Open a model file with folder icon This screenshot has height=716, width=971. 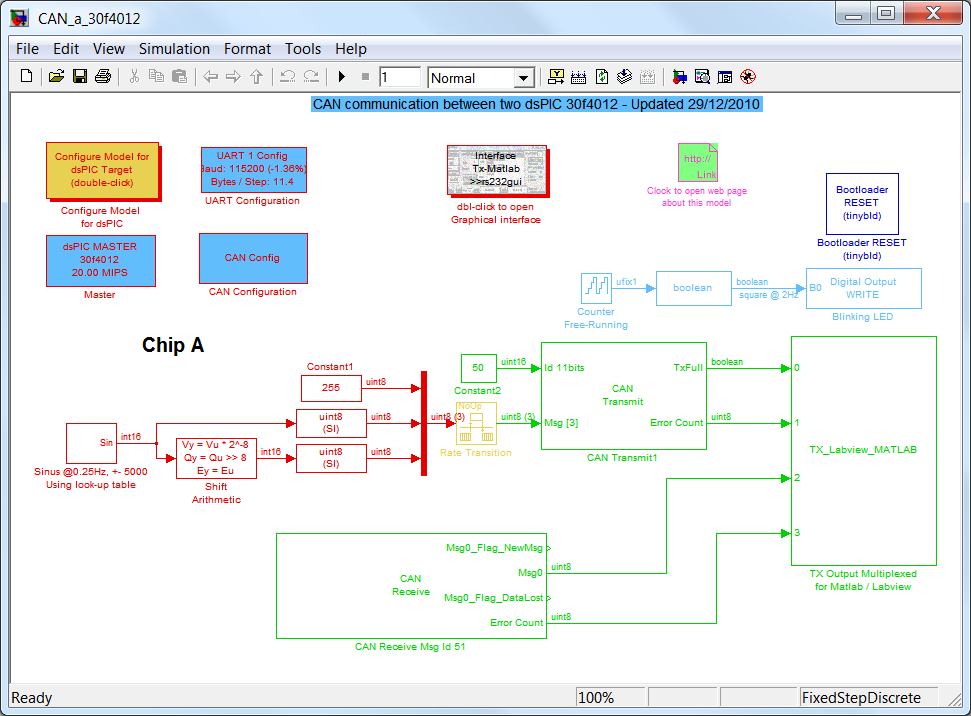click(56, 77)
